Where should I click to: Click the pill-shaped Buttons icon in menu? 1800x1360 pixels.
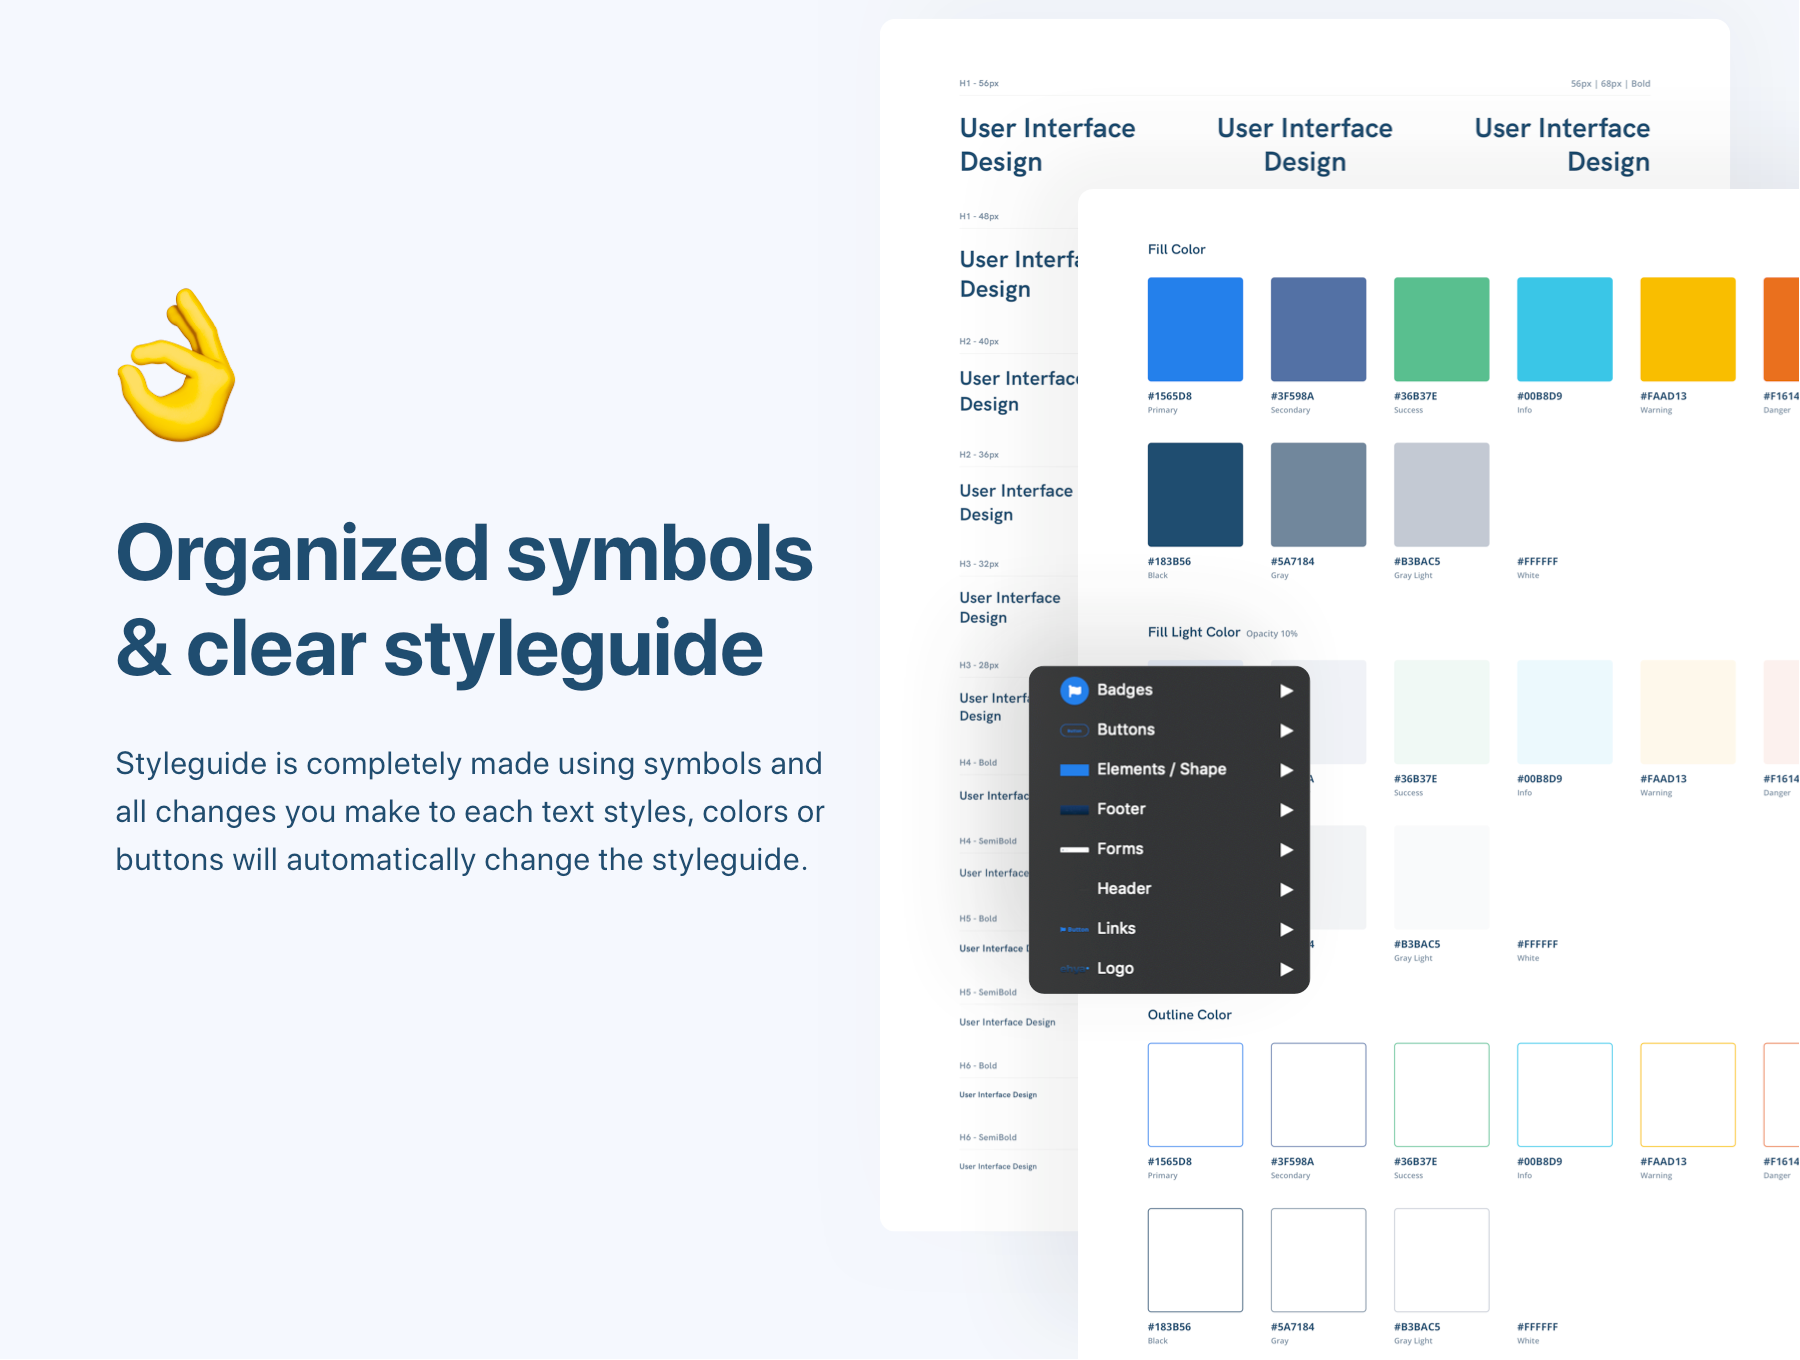(x=1074, y=731)
